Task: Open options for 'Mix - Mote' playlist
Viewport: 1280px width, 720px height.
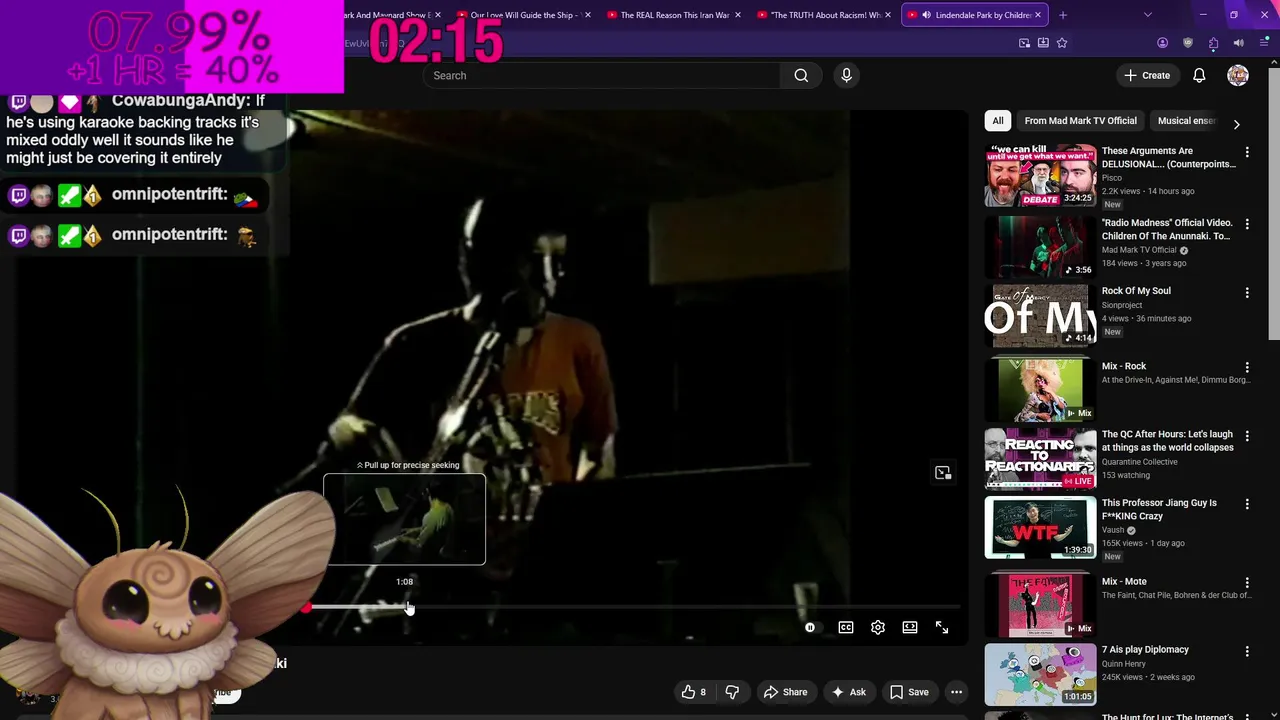Action: tap(1247, 582)
